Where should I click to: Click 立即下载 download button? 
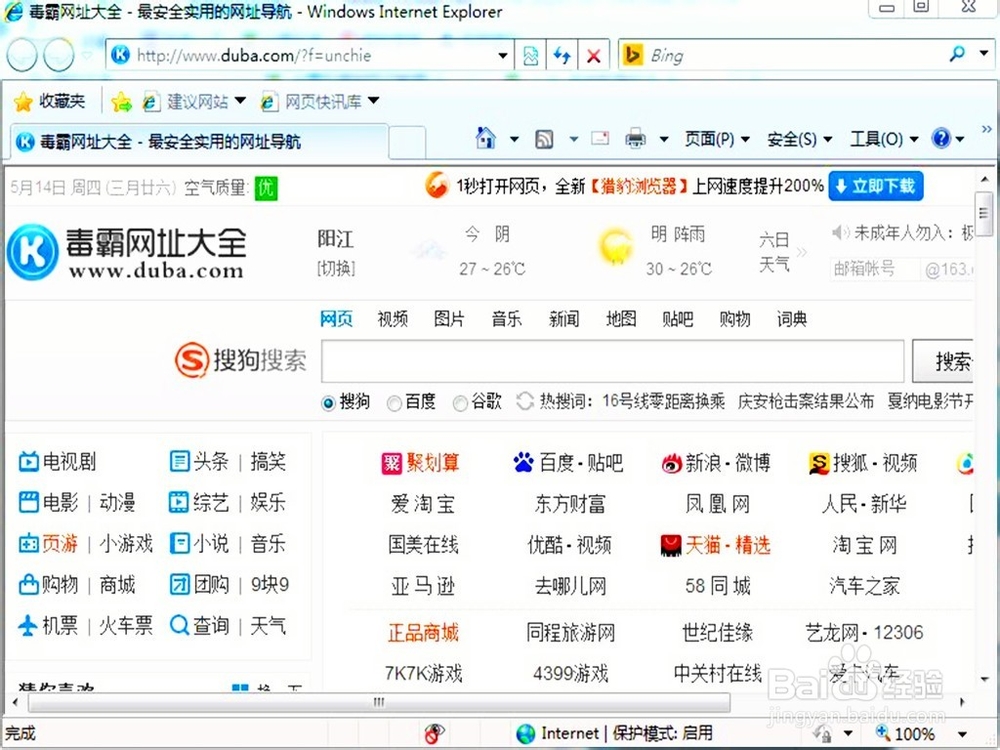pyautogui.click(x=876, y=186)
